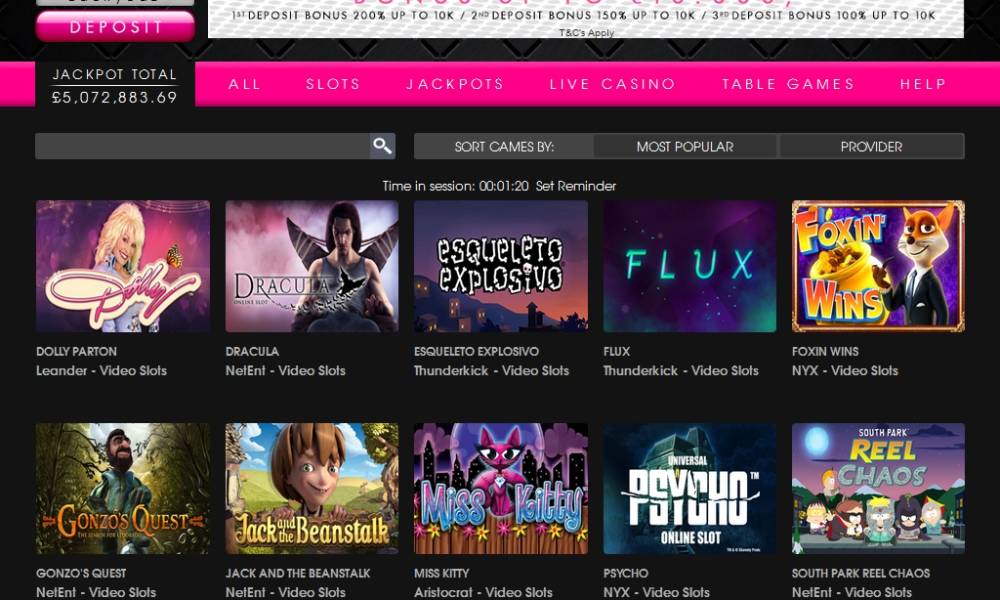The height and width of the screenshot is (600, 1000).
Task: Click the Jackpot Total amount £5,072,883.69
Action: (x=115, y=98)
